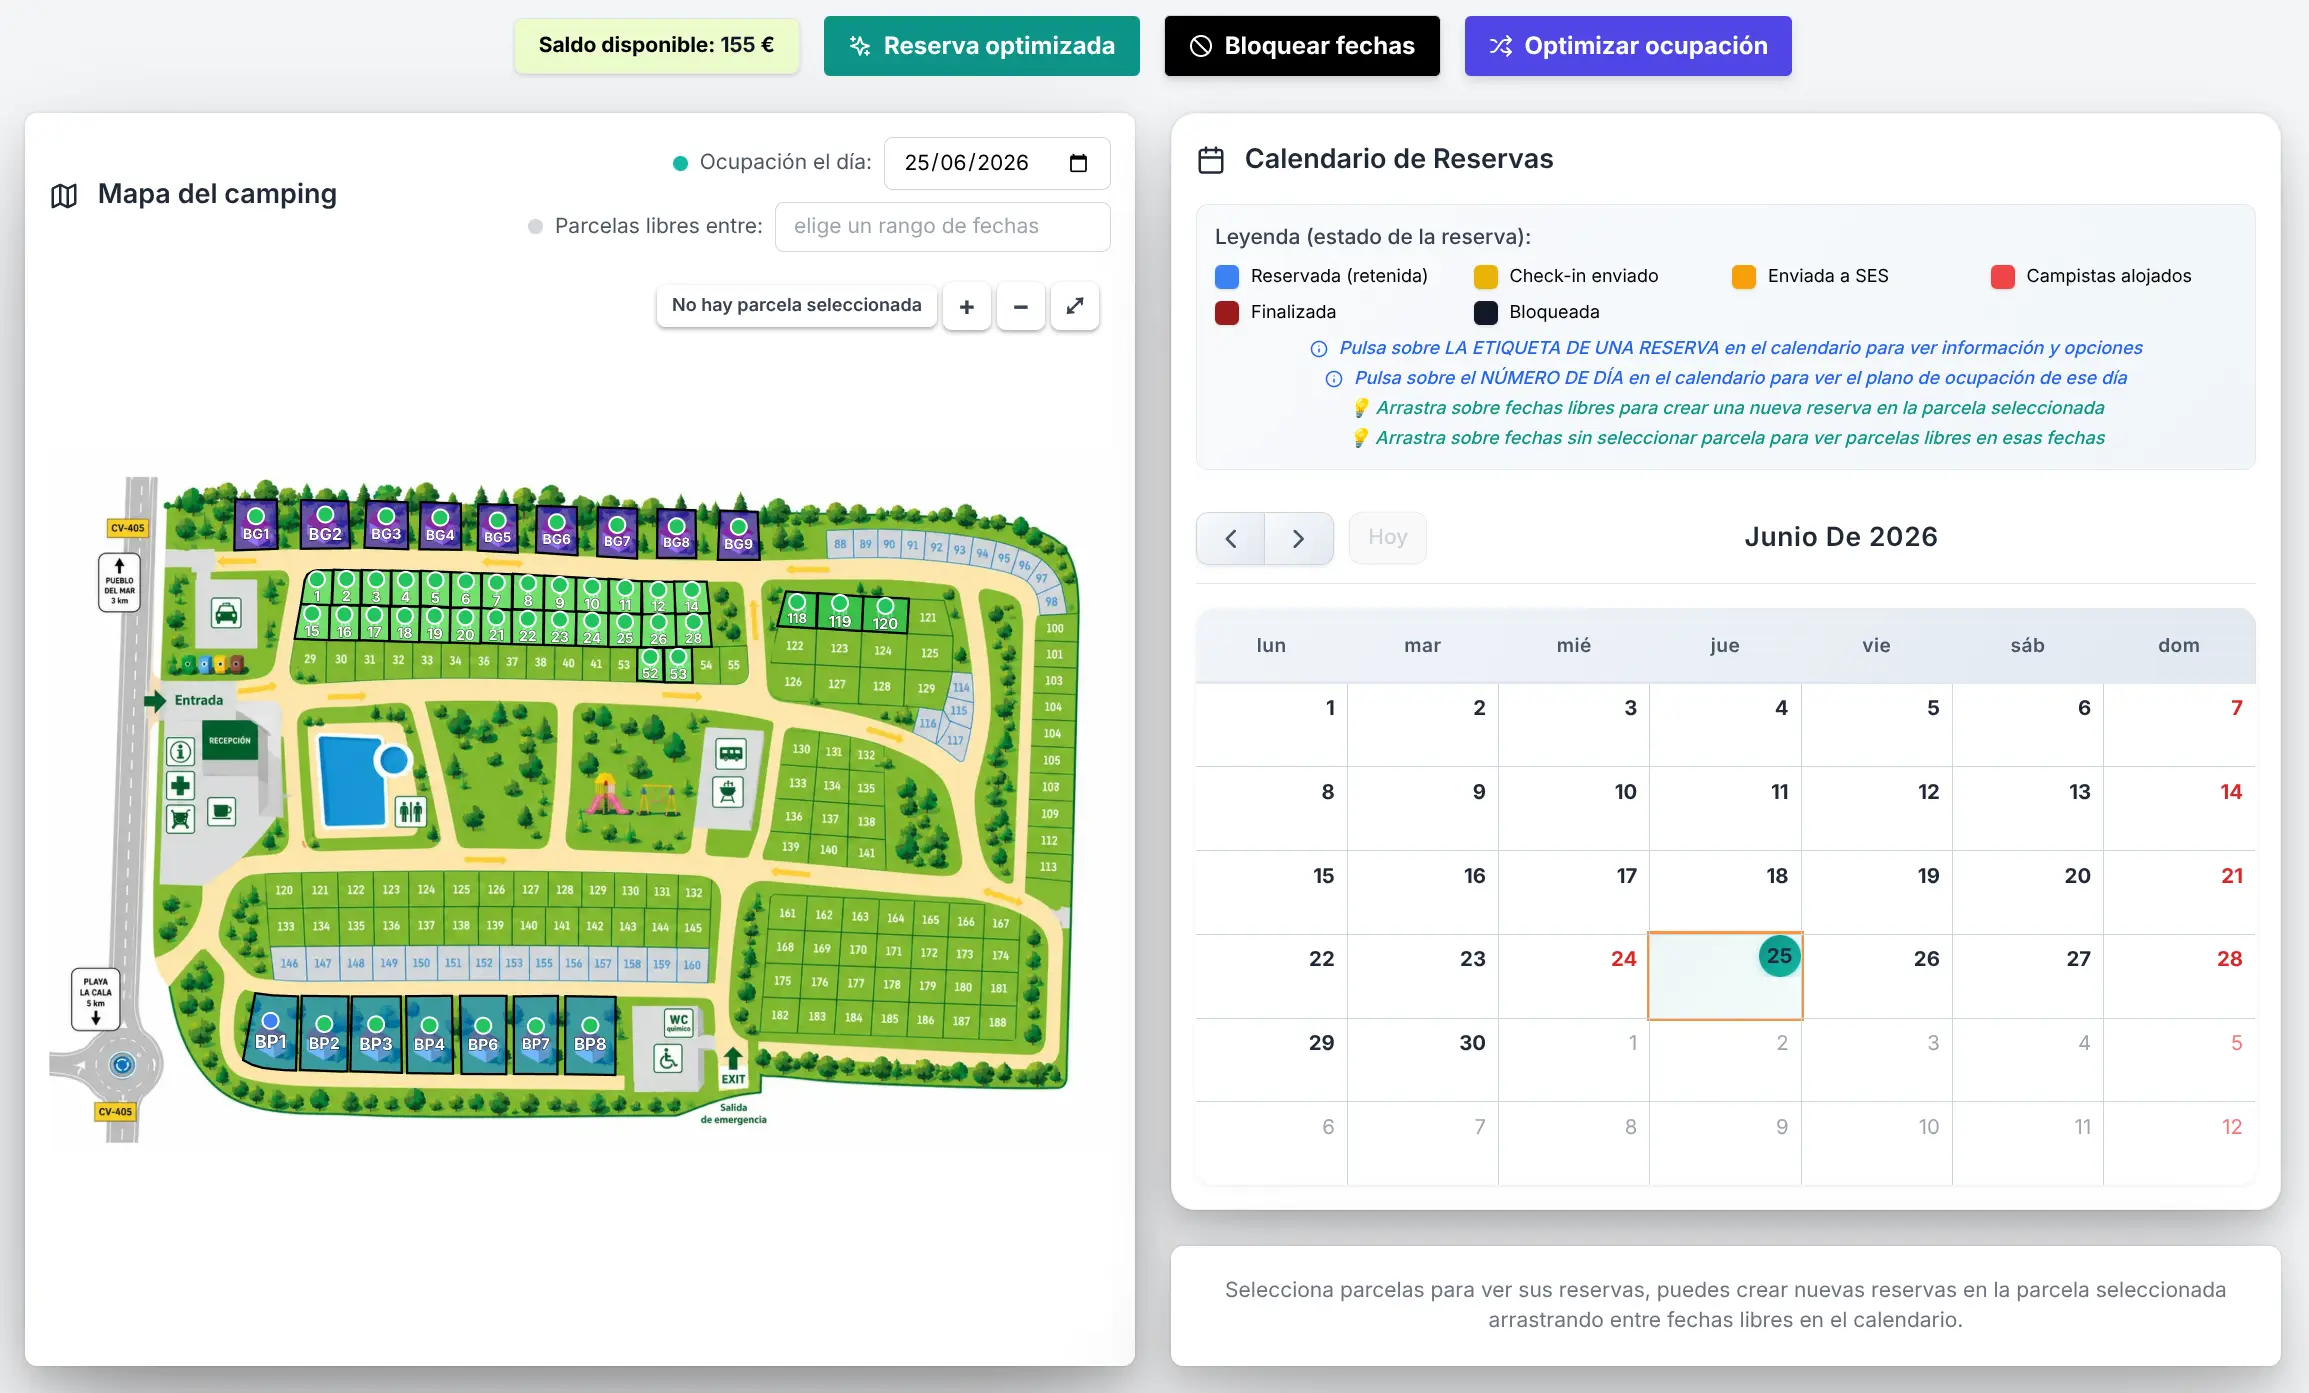Select bungalow BG2 on the map
This screenshot has width=2309, height=1393.
325,524
